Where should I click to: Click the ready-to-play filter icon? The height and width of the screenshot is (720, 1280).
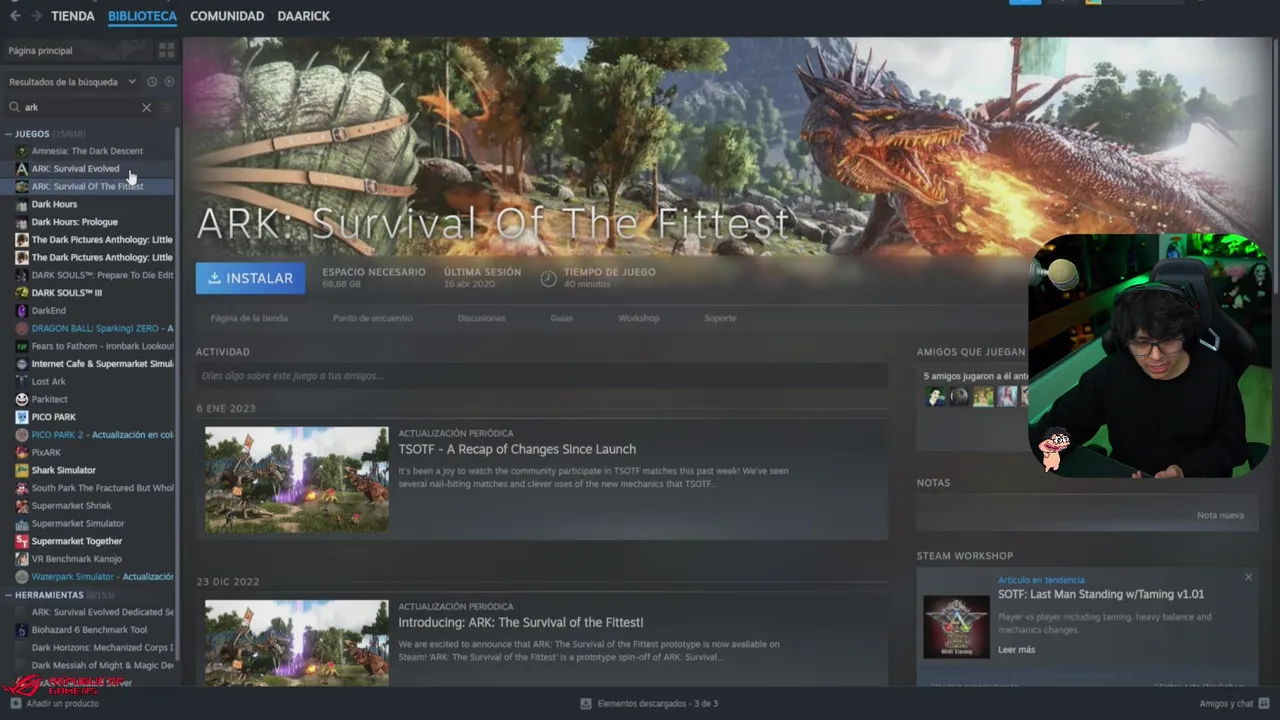pos(169,82)
